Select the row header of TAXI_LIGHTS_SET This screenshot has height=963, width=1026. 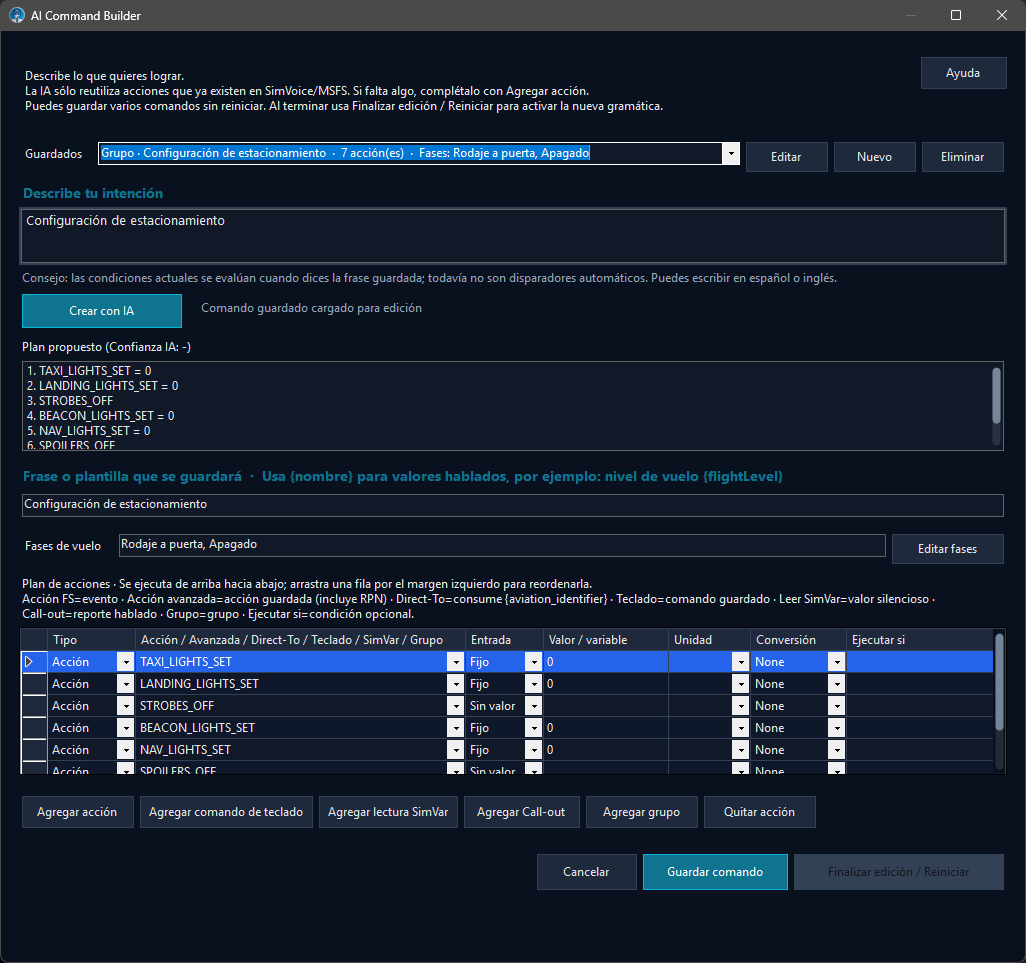coord(34,662)
